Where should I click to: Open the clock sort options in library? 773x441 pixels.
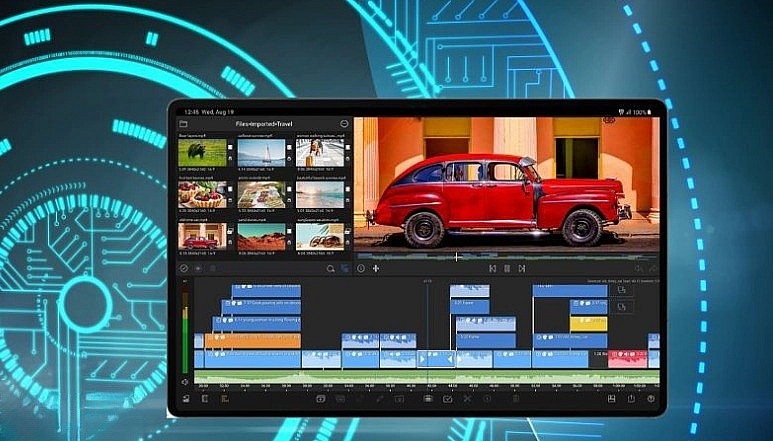pyautogui.click(x=361, y=269)
